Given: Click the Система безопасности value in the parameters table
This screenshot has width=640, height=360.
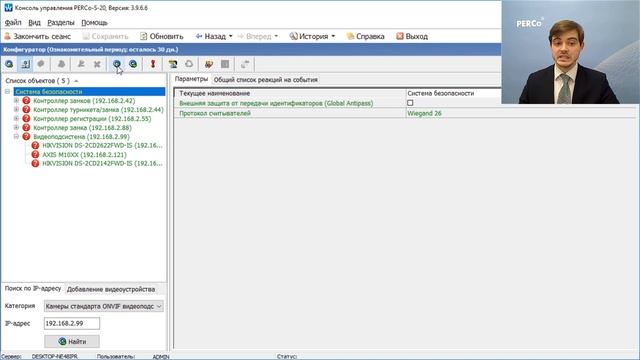Looking at the screenshot, I should click(441, 93).
